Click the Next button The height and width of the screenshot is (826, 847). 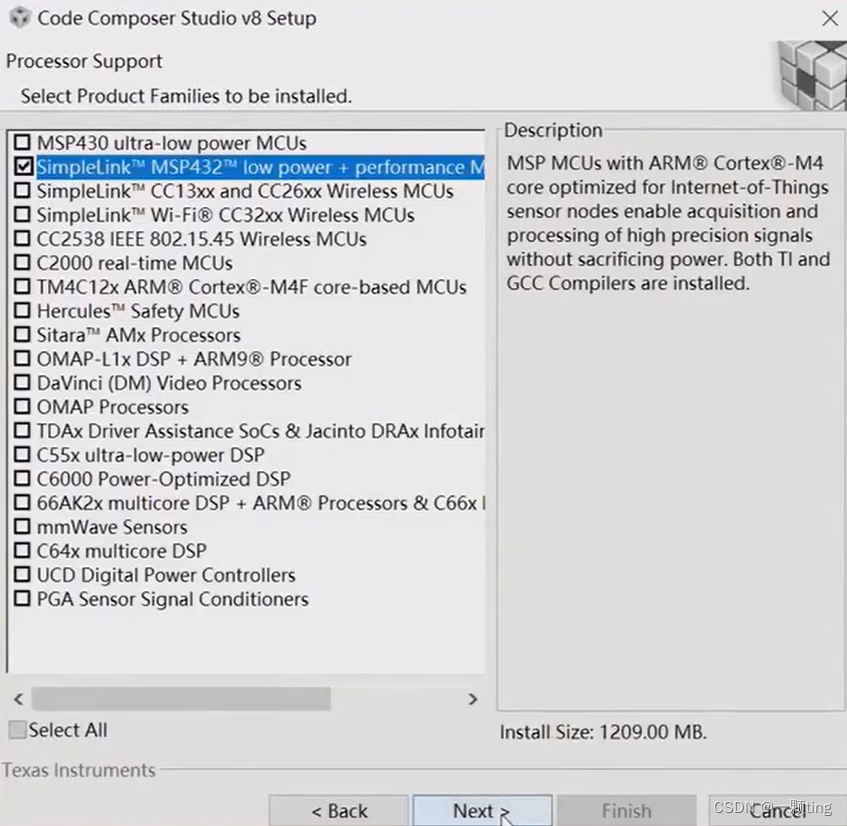click(482, 810)
